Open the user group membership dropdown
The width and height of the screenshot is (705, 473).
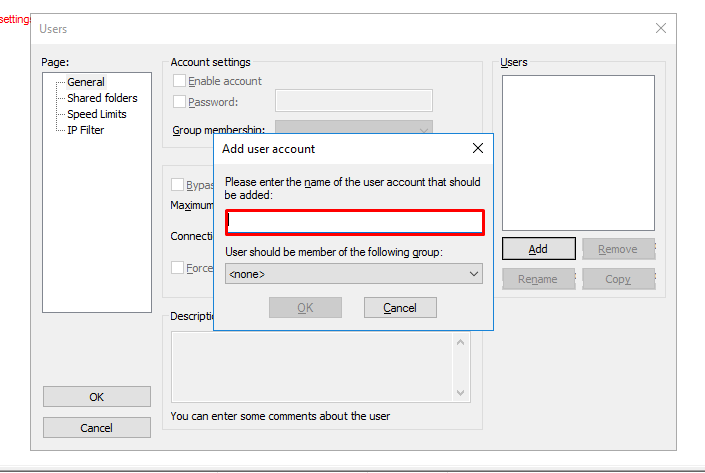354,273
